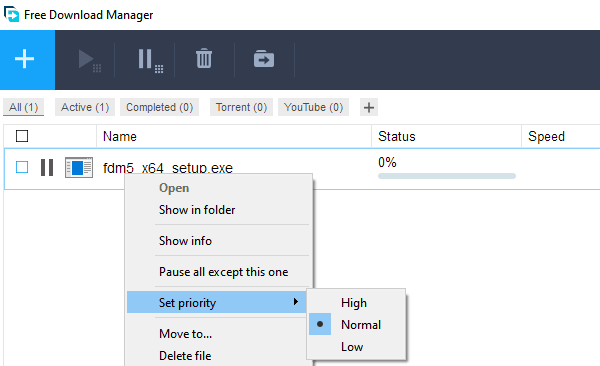Open the Torrent (0) filter tab
The image size is (600, 366).
click(241, 107)
